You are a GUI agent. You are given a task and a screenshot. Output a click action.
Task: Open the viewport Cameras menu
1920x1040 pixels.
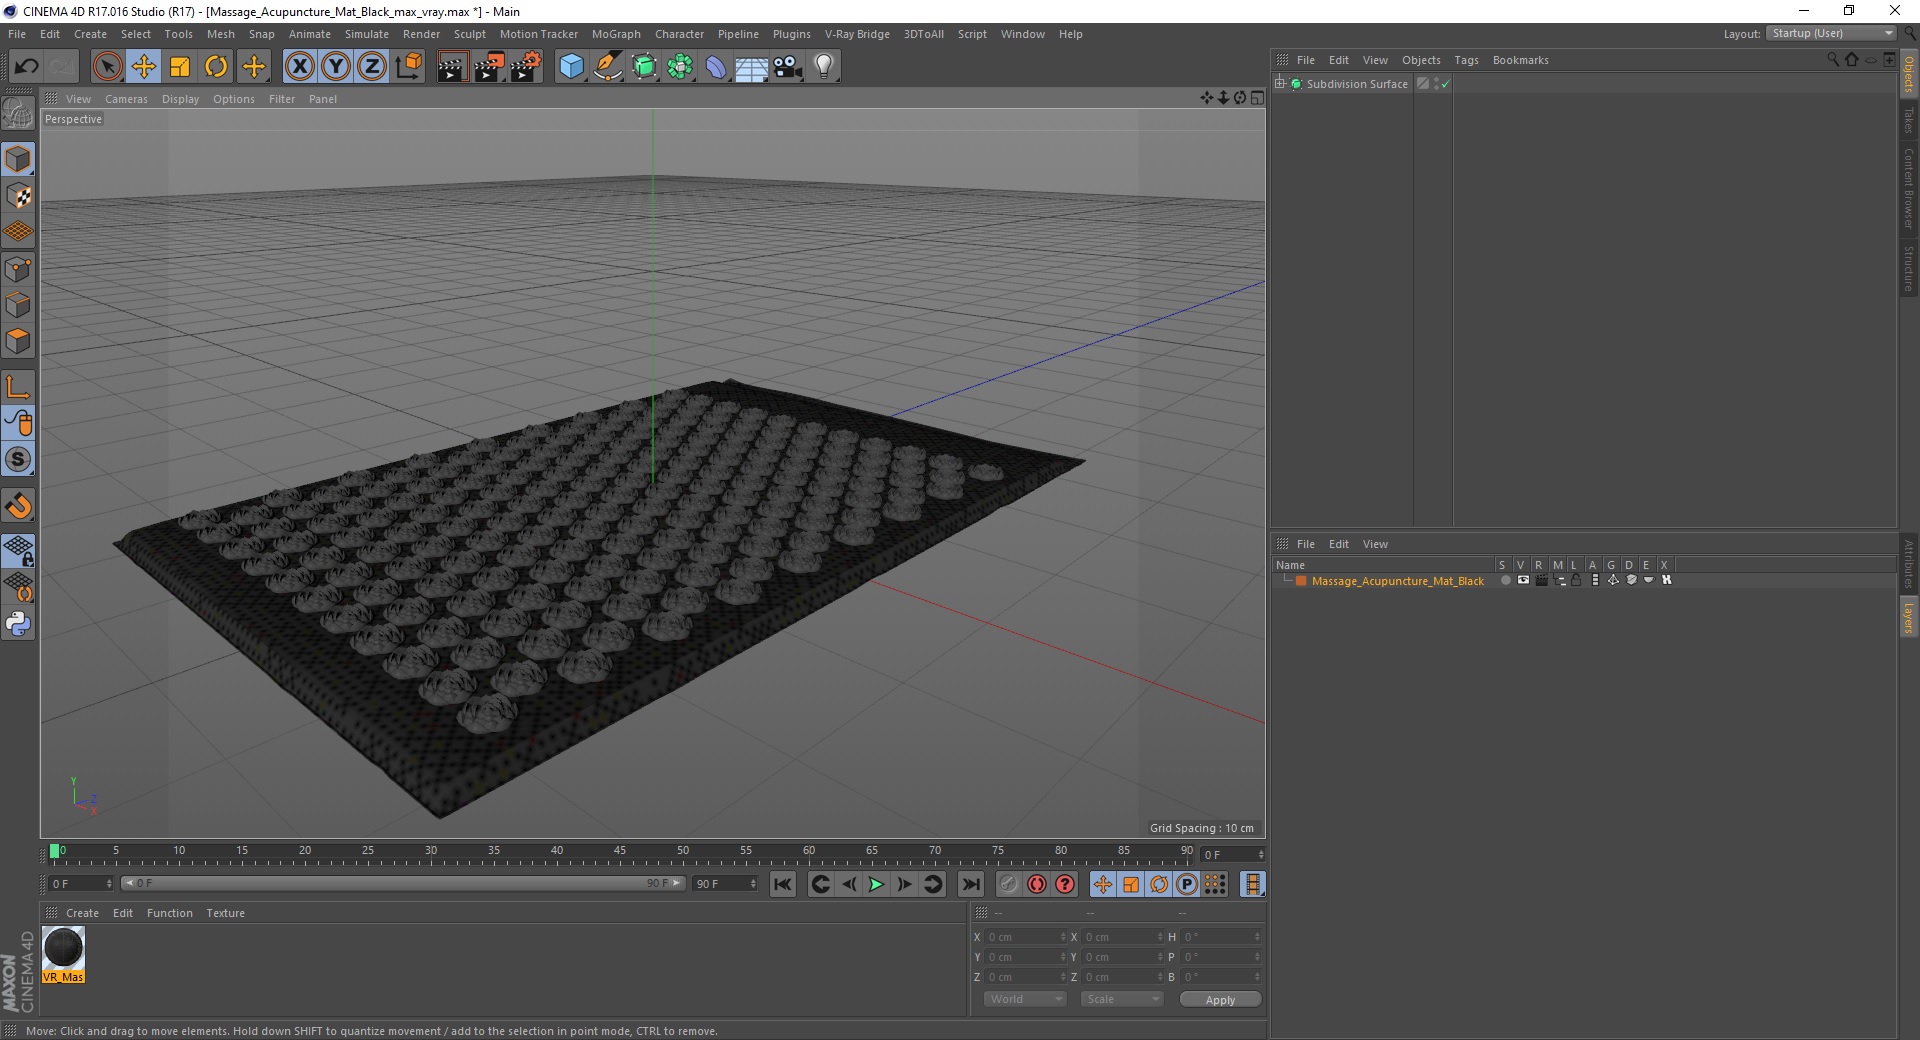[126, 99]
